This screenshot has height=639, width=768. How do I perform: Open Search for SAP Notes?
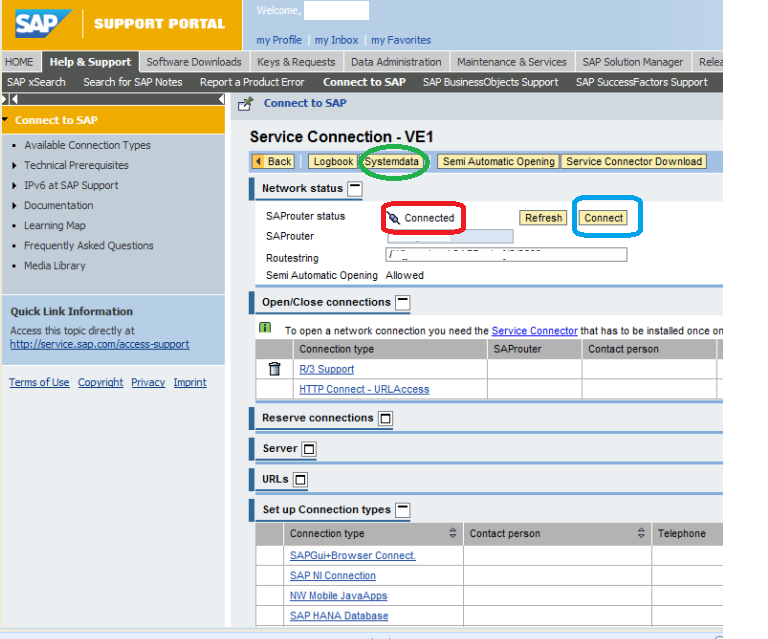[133, 82]
